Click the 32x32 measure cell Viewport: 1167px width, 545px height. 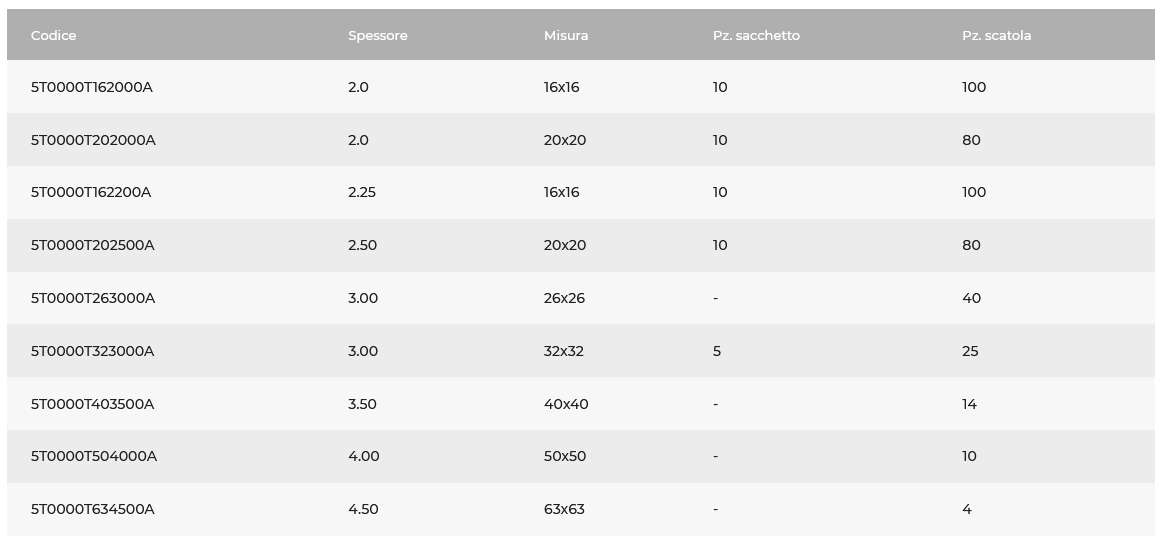[563, 351]
